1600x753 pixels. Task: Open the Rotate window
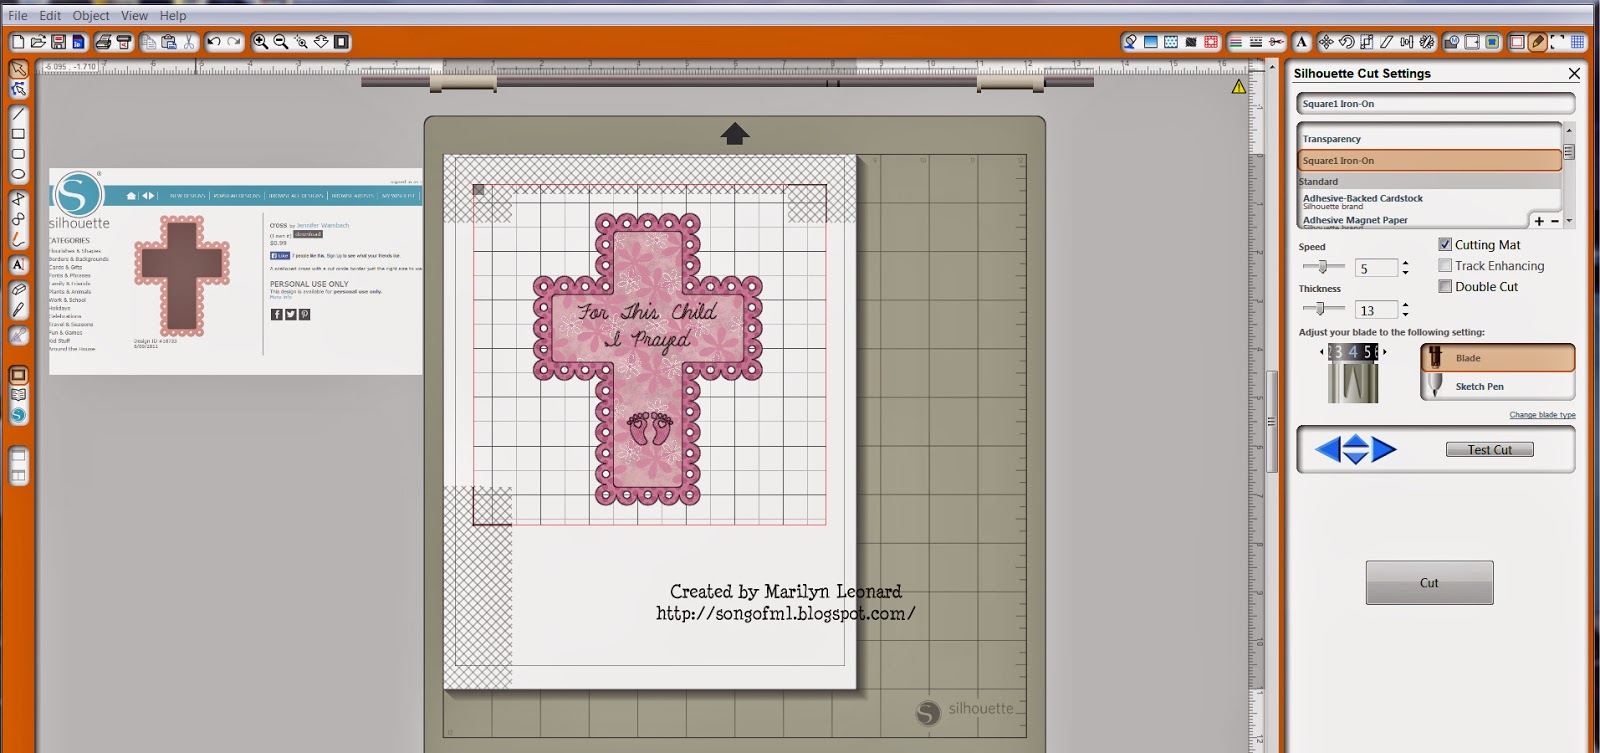[x=1347, y=42]
